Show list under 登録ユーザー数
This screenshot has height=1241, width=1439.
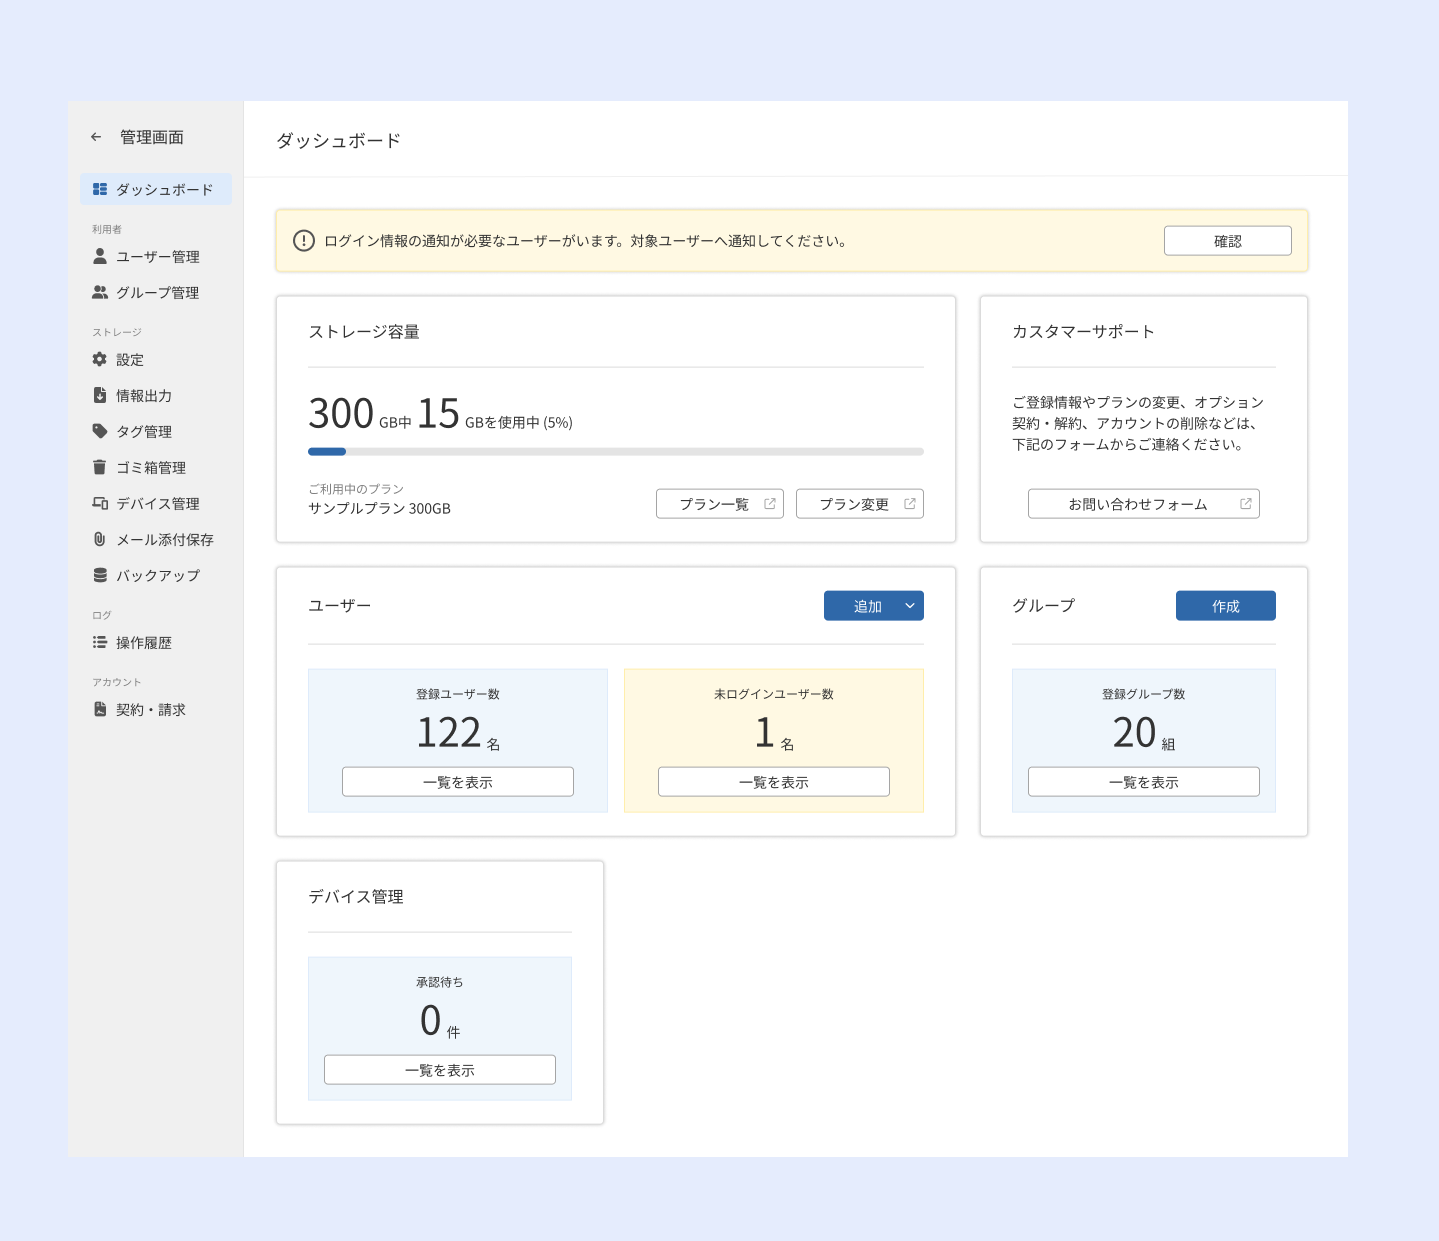click(458, 782)
